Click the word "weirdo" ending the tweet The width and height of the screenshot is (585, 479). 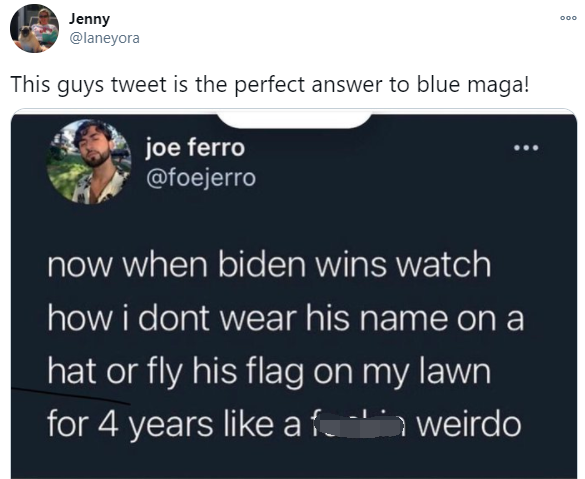469,425
